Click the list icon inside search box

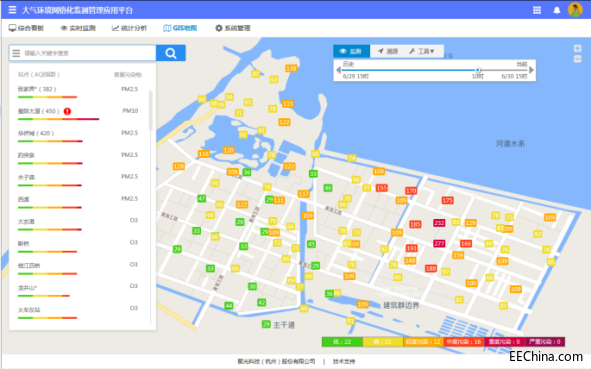(16, 53)
